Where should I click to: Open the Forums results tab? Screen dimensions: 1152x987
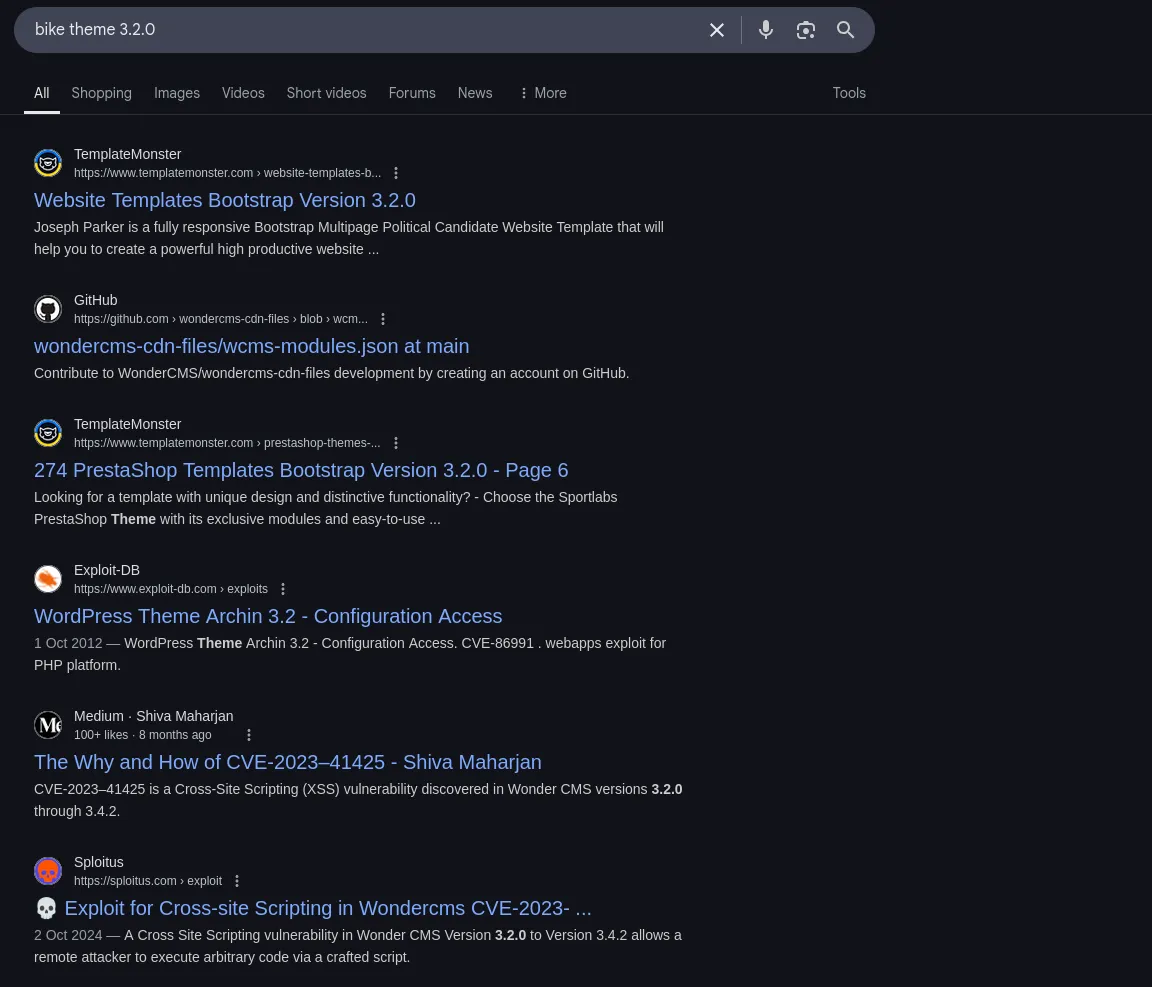coord(412,93)
